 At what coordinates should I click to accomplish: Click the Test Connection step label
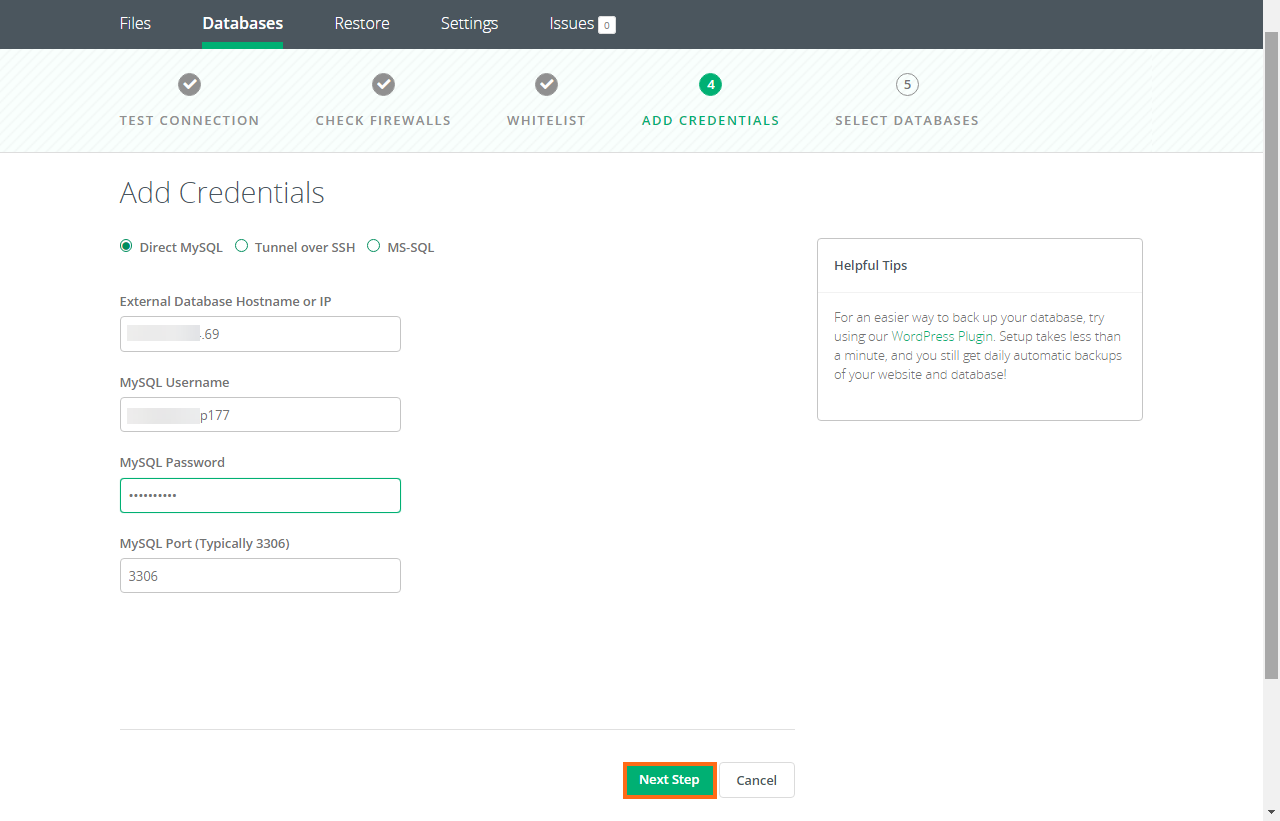click(x=189, y=120)
